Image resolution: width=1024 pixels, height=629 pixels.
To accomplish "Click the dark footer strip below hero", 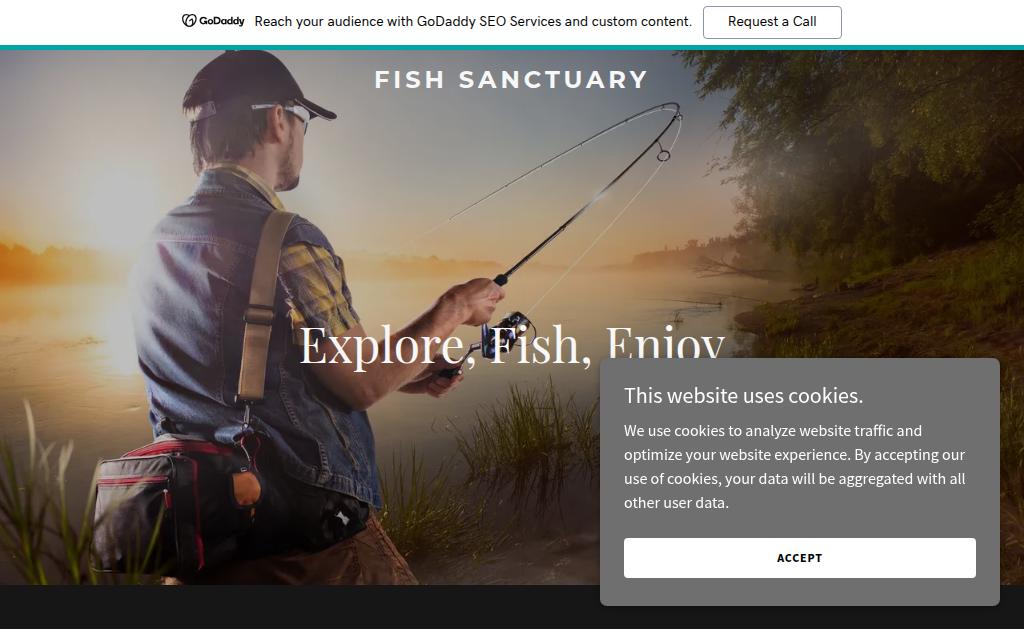I will point(300,607).
